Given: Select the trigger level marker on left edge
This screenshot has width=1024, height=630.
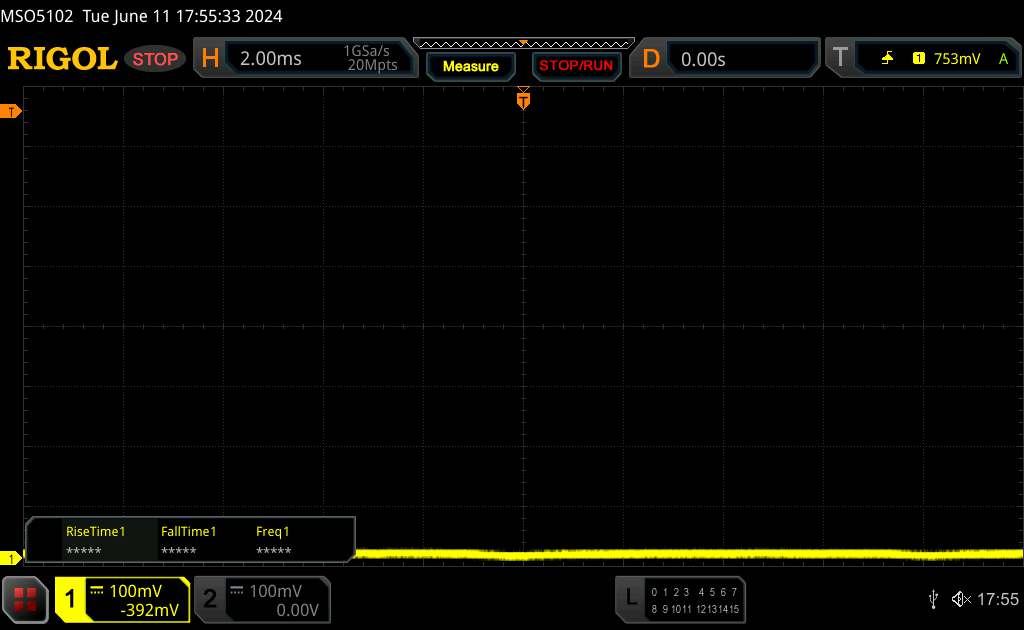Looking at the screenshot, I should pyautogui.click(x=12, y=111).
